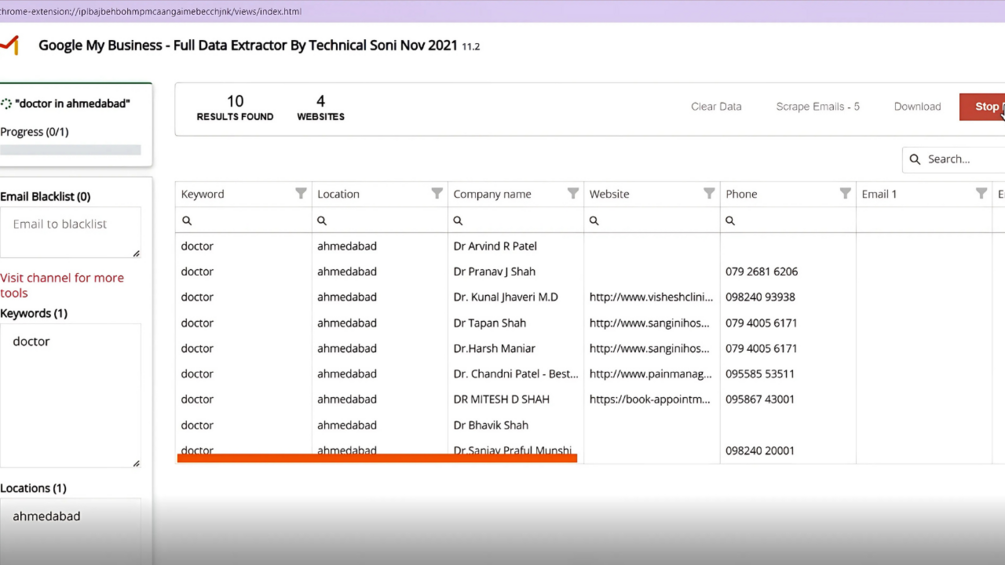Click the red checkmark app logo
Screen dimensions: 1005x565
(10, 45)
